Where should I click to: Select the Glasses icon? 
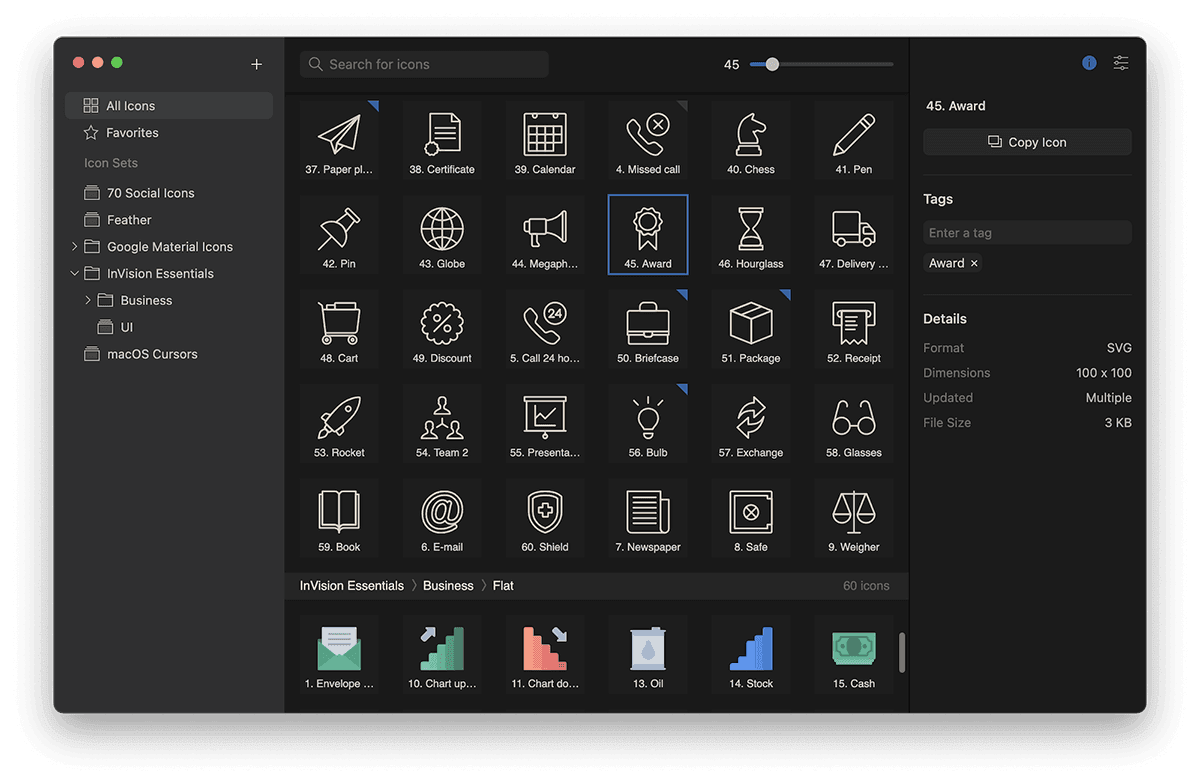[854, 424]
